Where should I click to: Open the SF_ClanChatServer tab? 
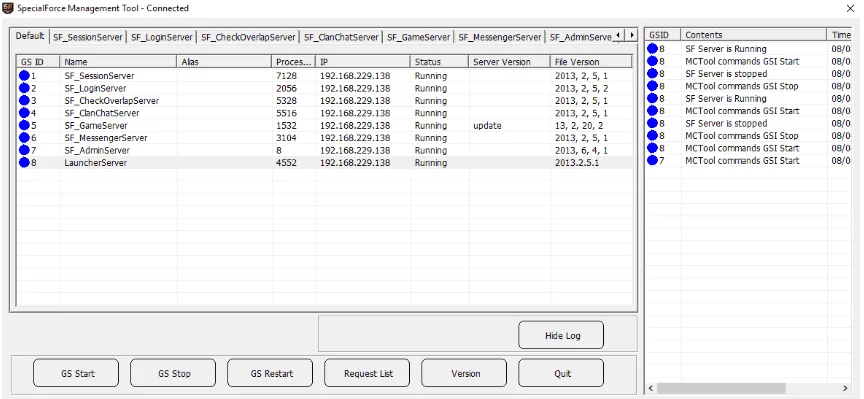341,37
